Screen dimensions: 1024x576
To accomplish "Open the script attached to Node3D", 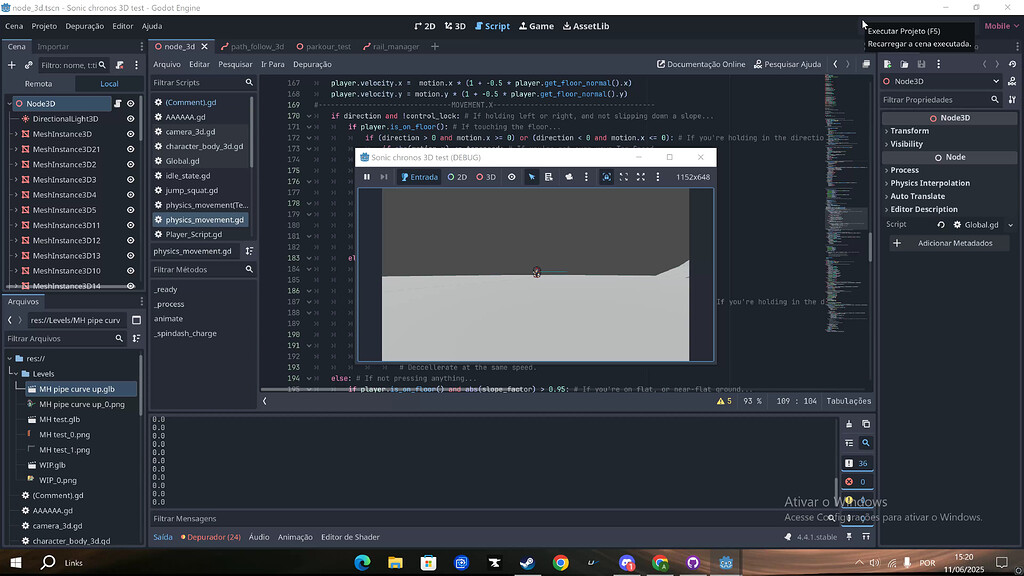I will tap(118, 103).
